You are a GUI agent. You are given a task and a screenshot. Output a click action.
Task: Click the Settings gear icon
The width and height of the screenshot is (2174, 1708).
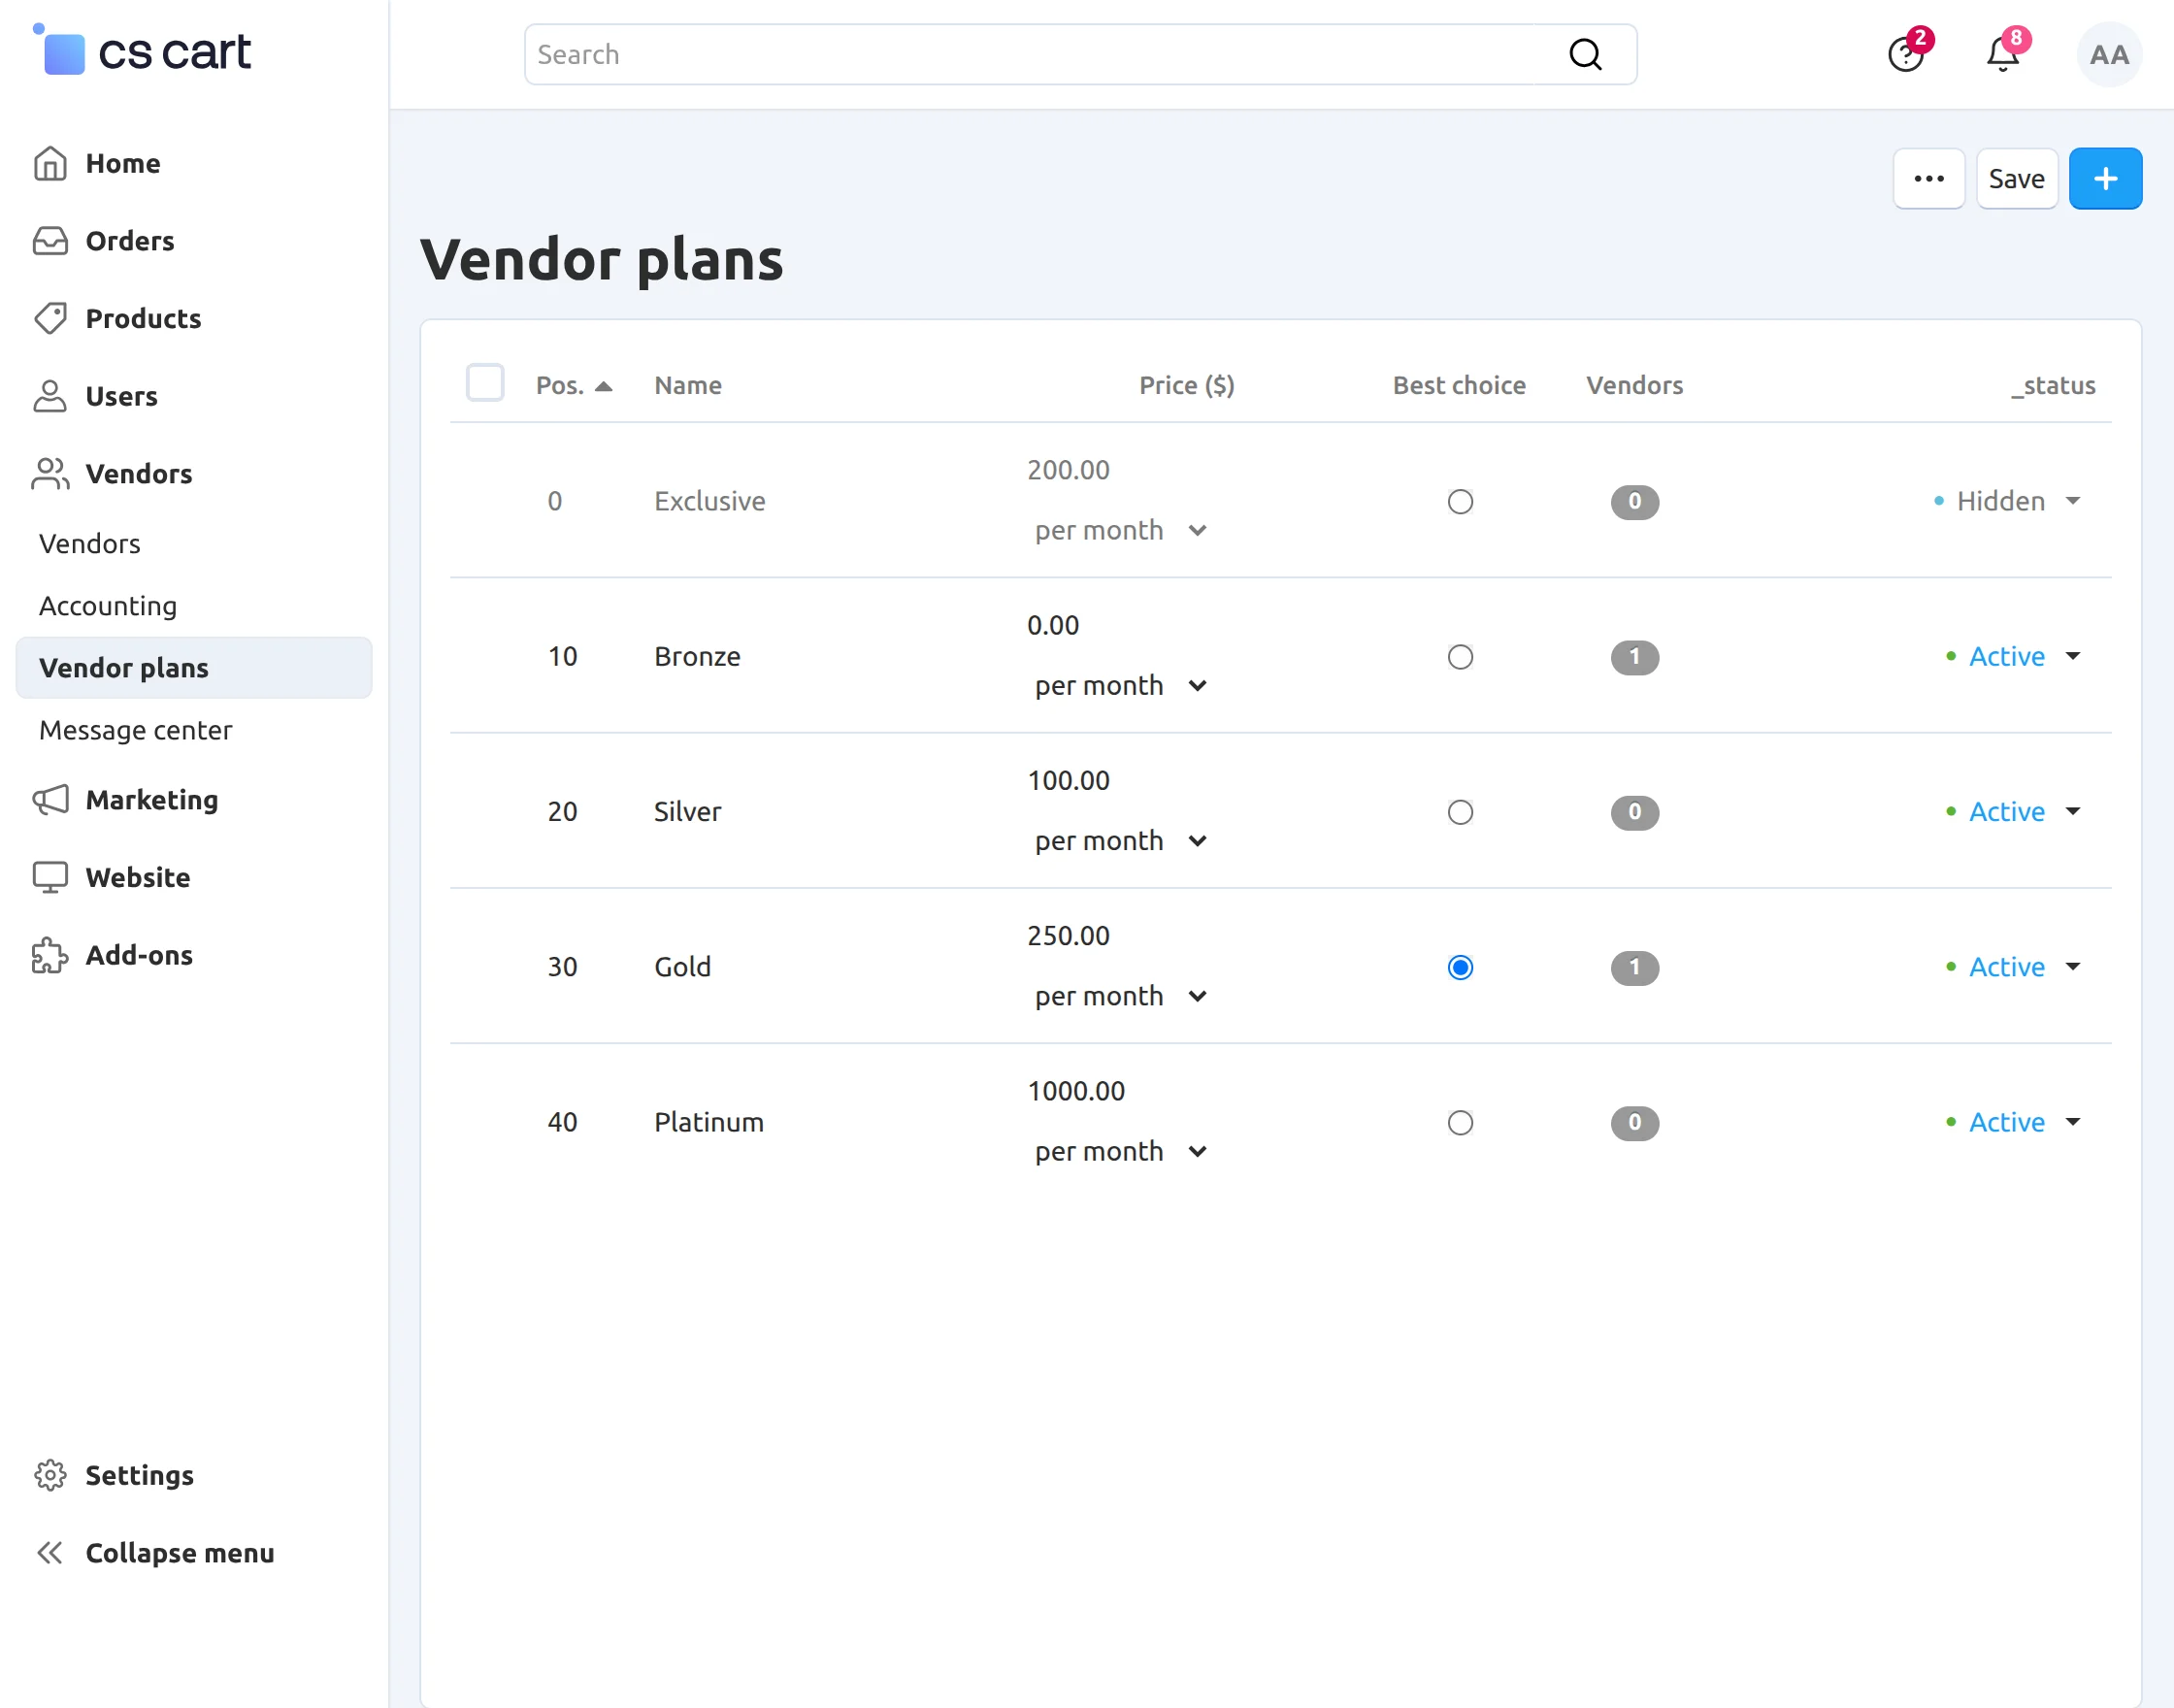click(x=50, y=1475)
